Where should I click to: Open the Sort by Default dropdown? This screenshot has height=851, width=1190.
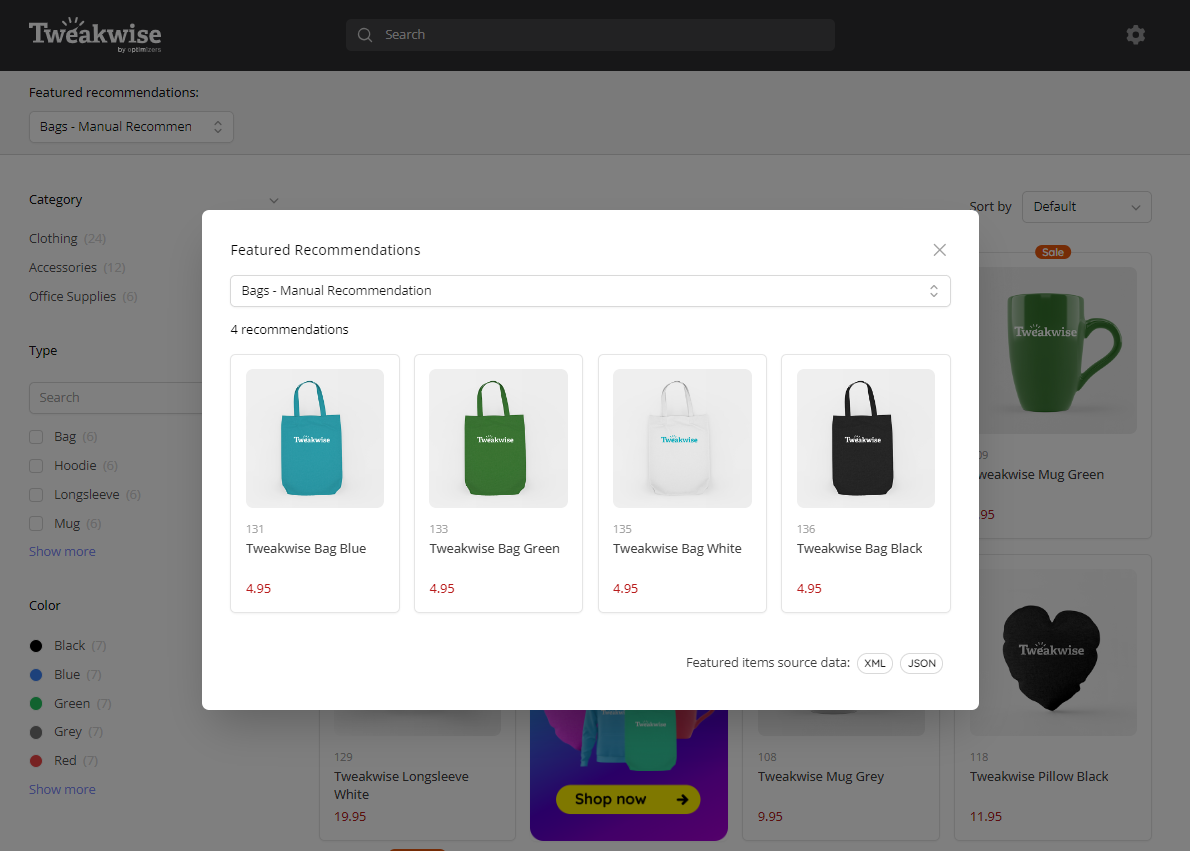tap(1087, 206)
